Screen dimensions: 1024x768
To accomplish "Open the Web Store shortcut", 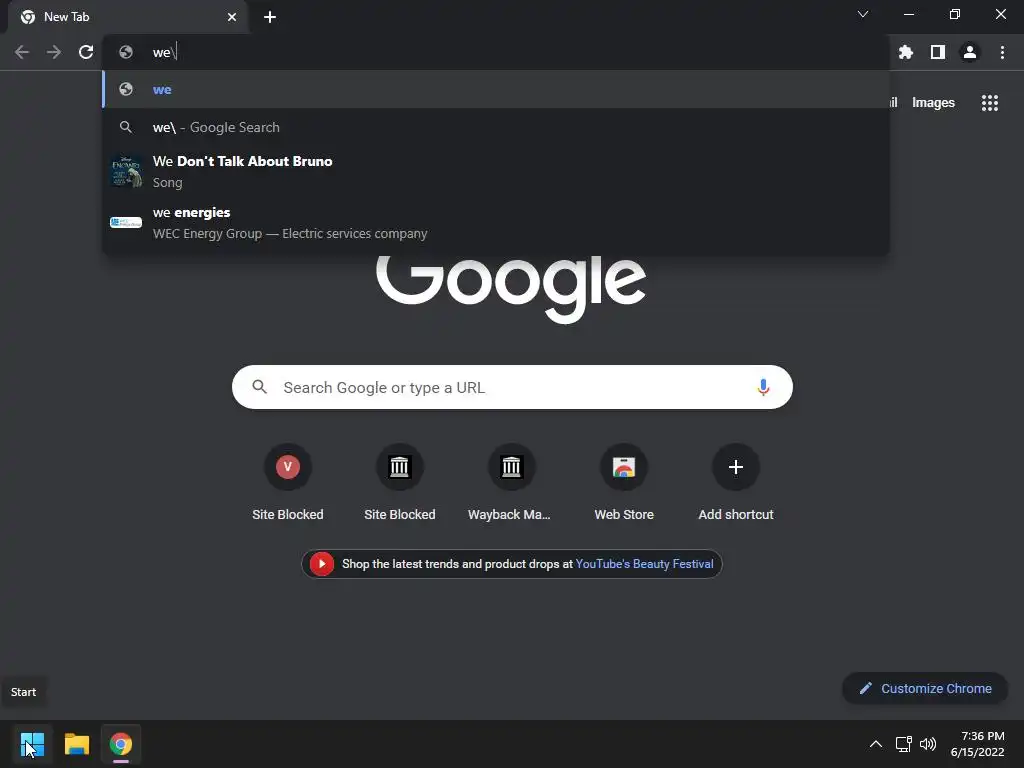I will point(624,483).
